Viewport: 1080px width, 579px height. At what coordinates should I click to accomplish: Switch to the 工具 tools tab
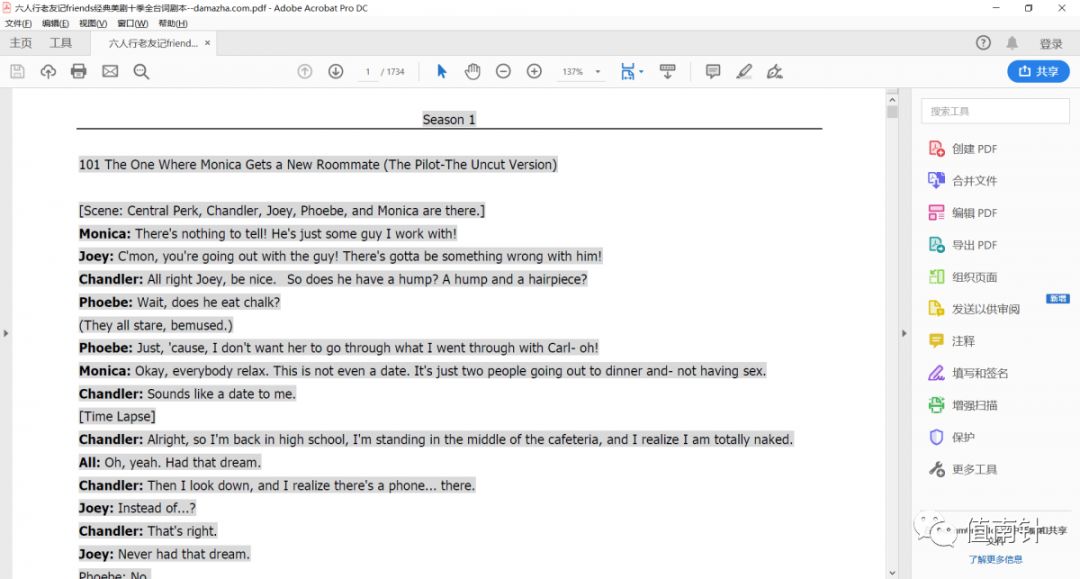coord(61,43)
